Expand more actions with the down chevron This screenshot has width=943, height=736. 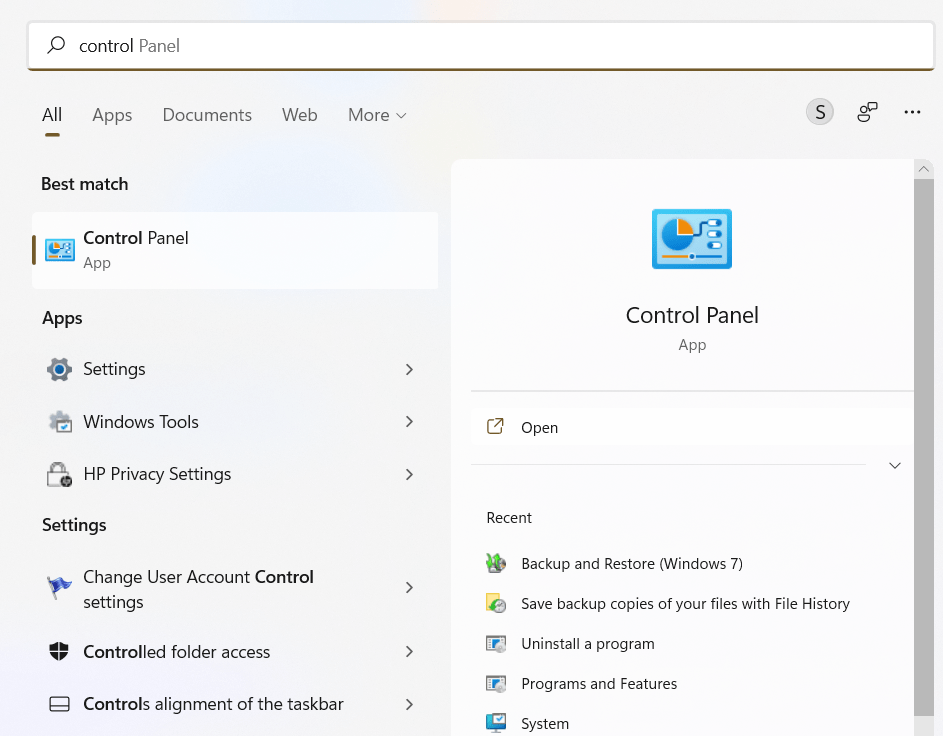895,465
